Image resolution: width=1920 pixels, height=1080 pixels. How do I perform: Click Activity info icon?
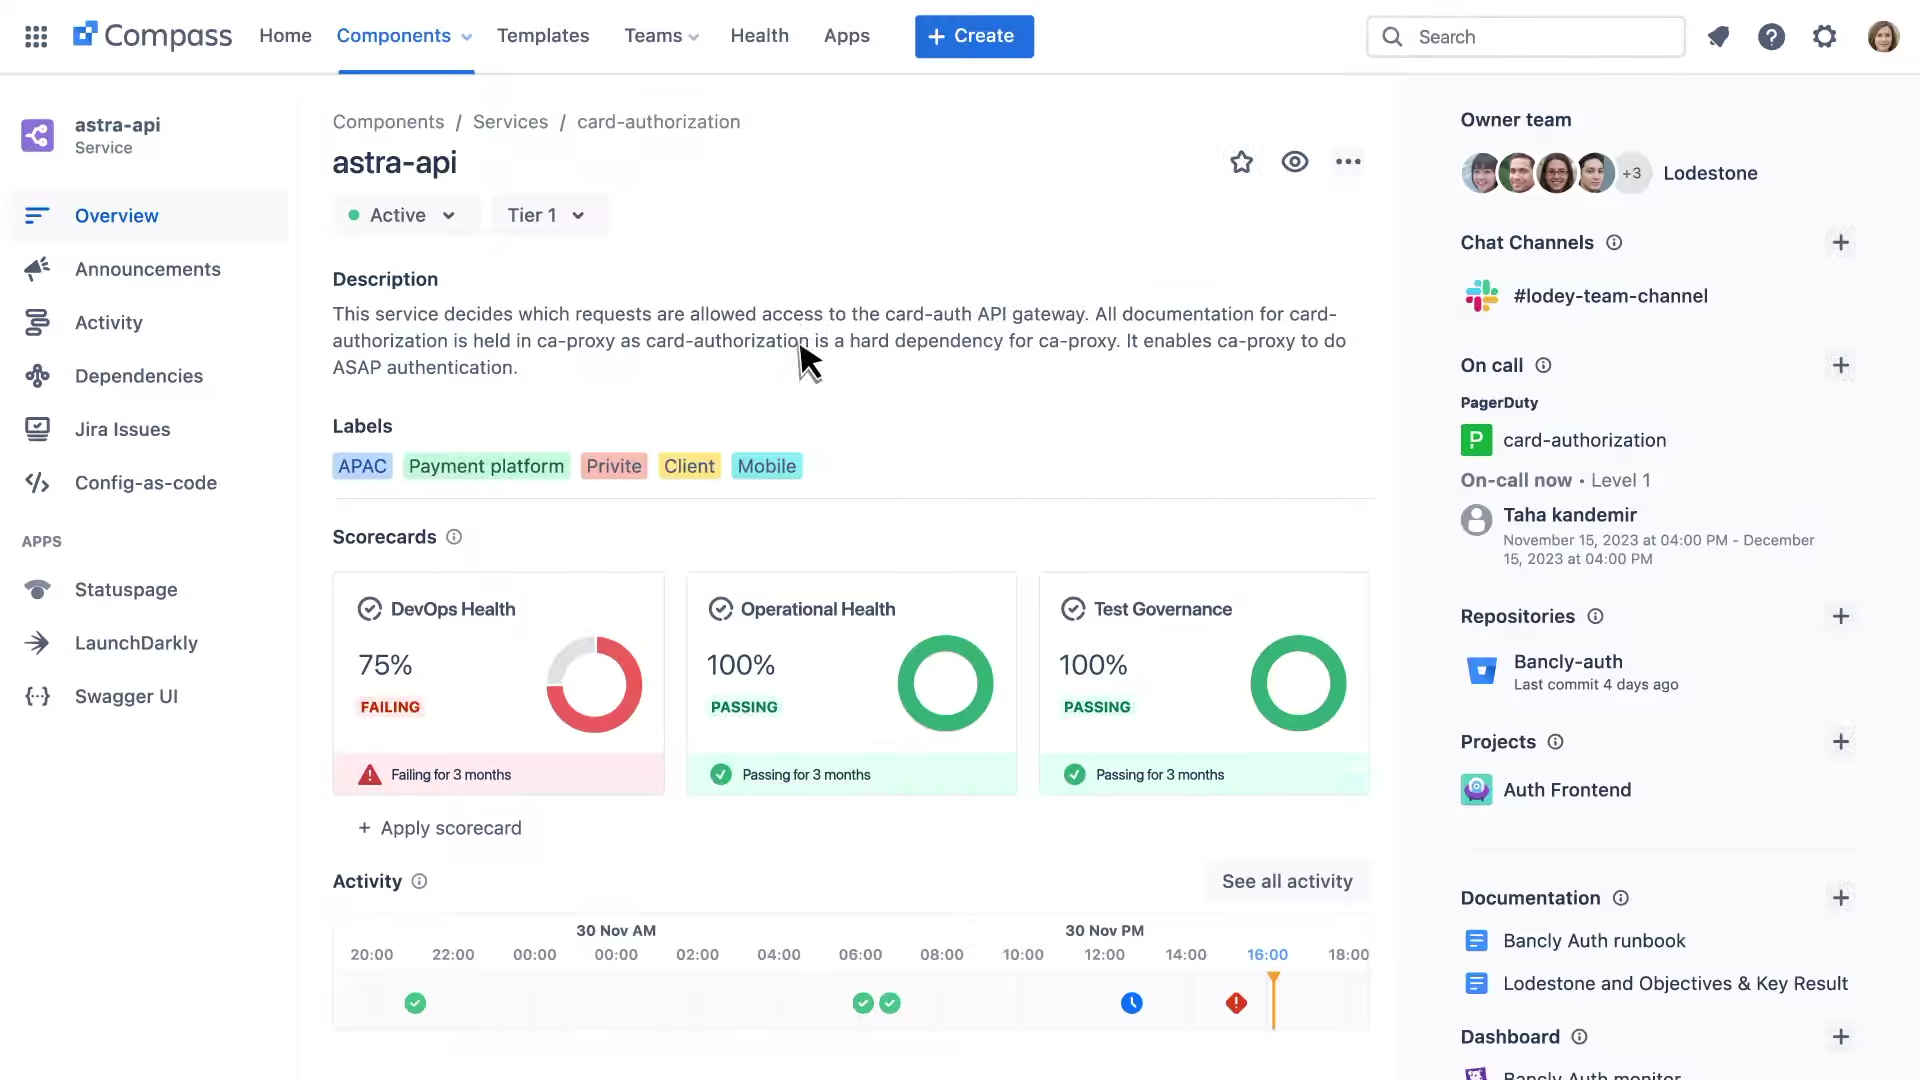pyautogui.click(x=420, y=881)
